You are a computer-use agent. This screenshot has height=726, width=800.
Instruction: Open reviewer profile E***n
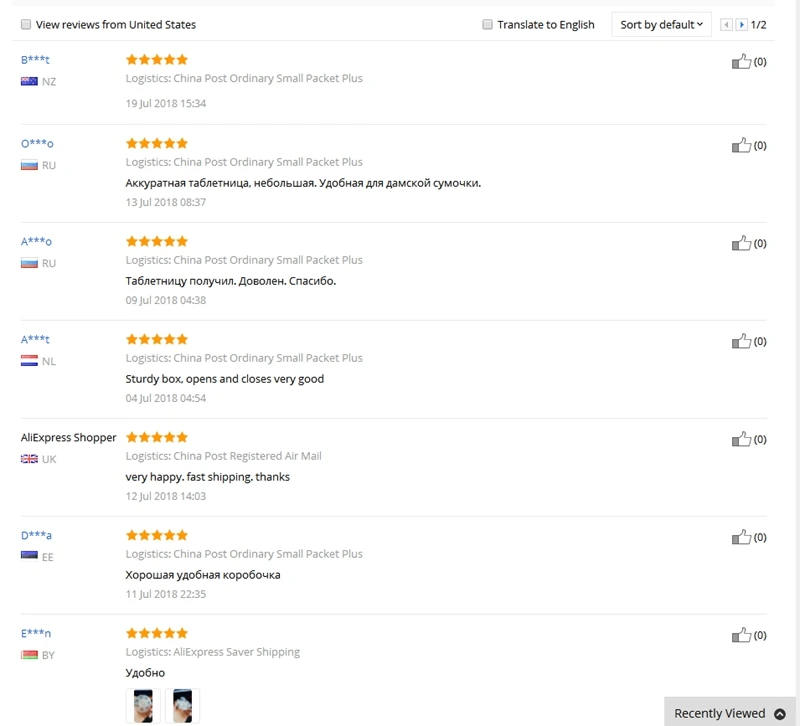point(36,634)
